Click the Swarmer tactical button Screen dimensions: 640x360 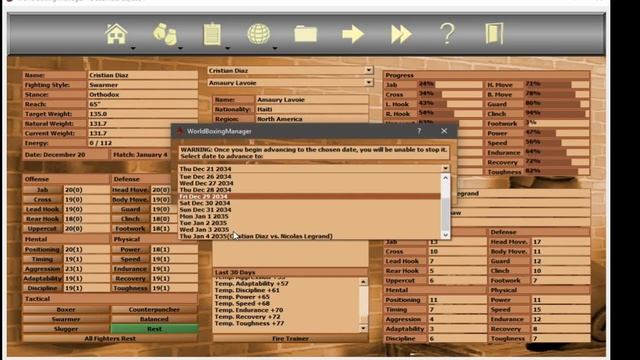point(66,319)
